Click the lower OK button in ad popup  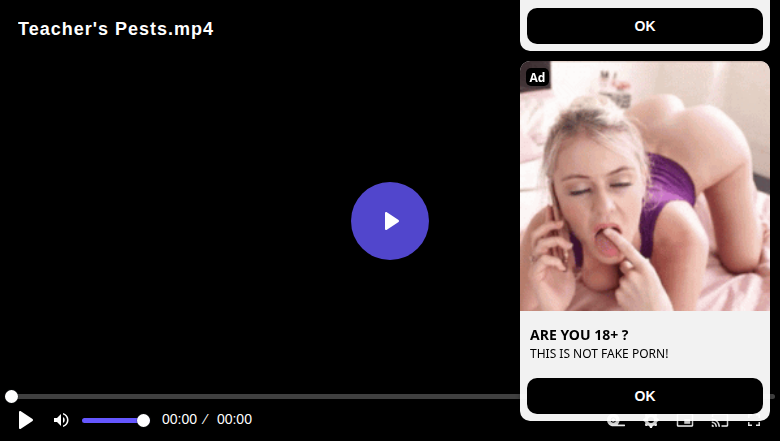point(645,396)
